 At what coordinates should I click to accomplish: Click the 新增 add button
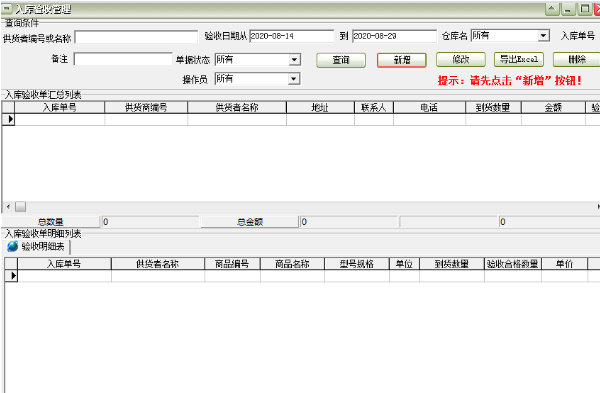[402, 60]
